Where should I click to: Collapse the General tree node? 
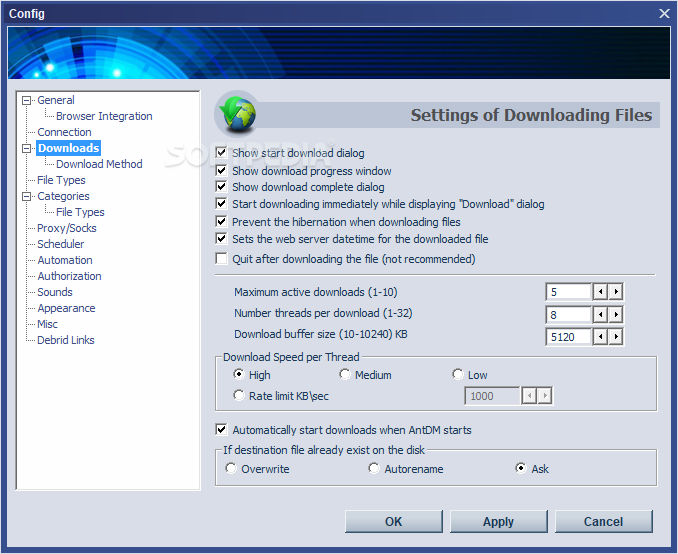pyautogui.click(x=26, y=100)
